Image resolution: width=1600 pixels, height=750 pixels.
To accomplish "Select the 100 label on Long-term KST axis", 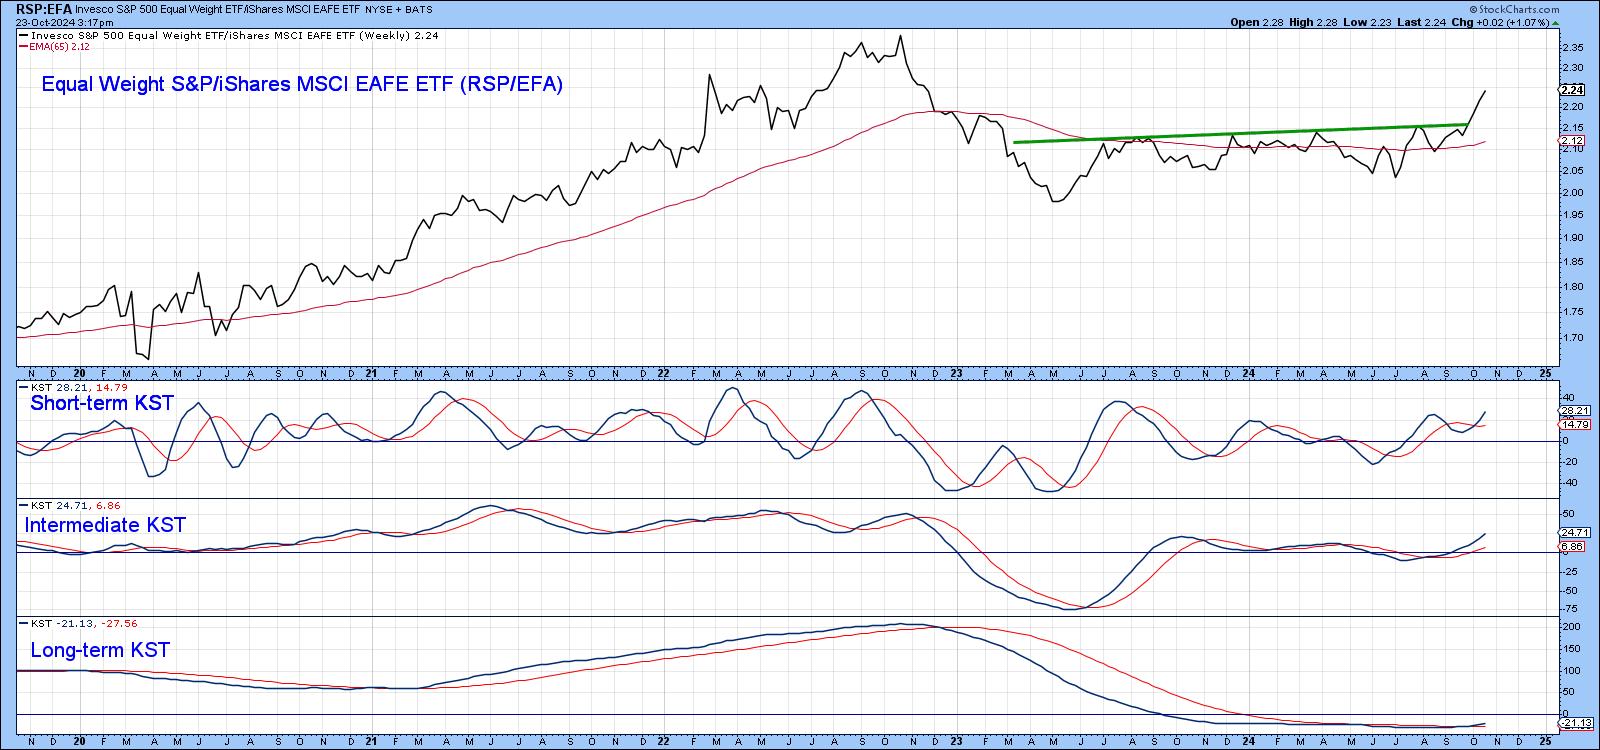I will click(1570, 671).
